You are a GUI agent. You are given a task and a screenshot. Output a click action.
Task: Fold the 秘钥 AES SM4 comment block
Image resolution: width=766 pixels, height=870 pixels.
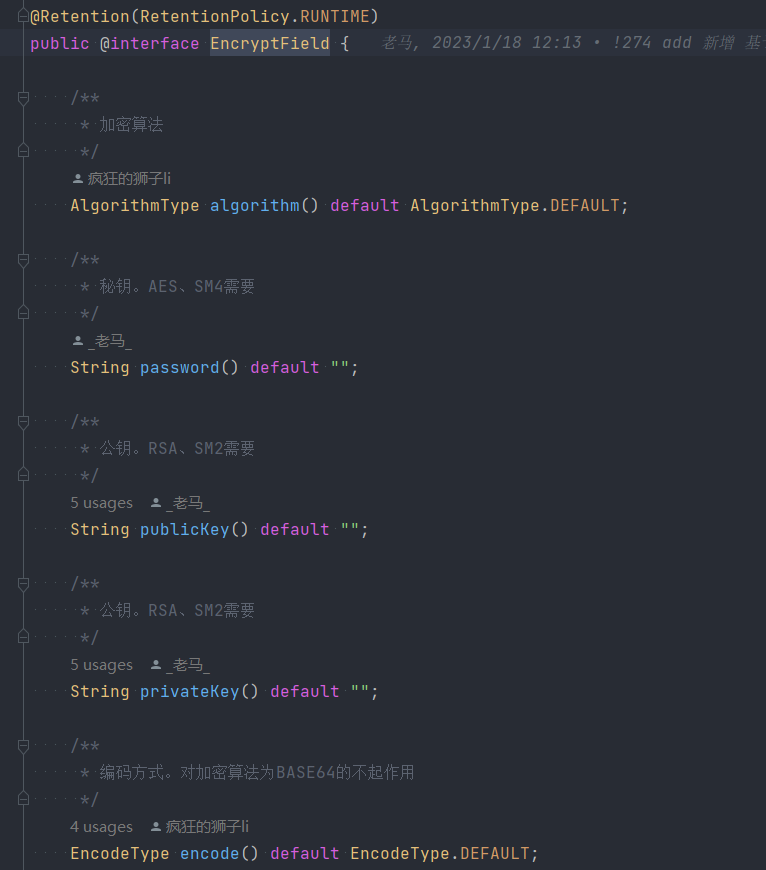23,260
